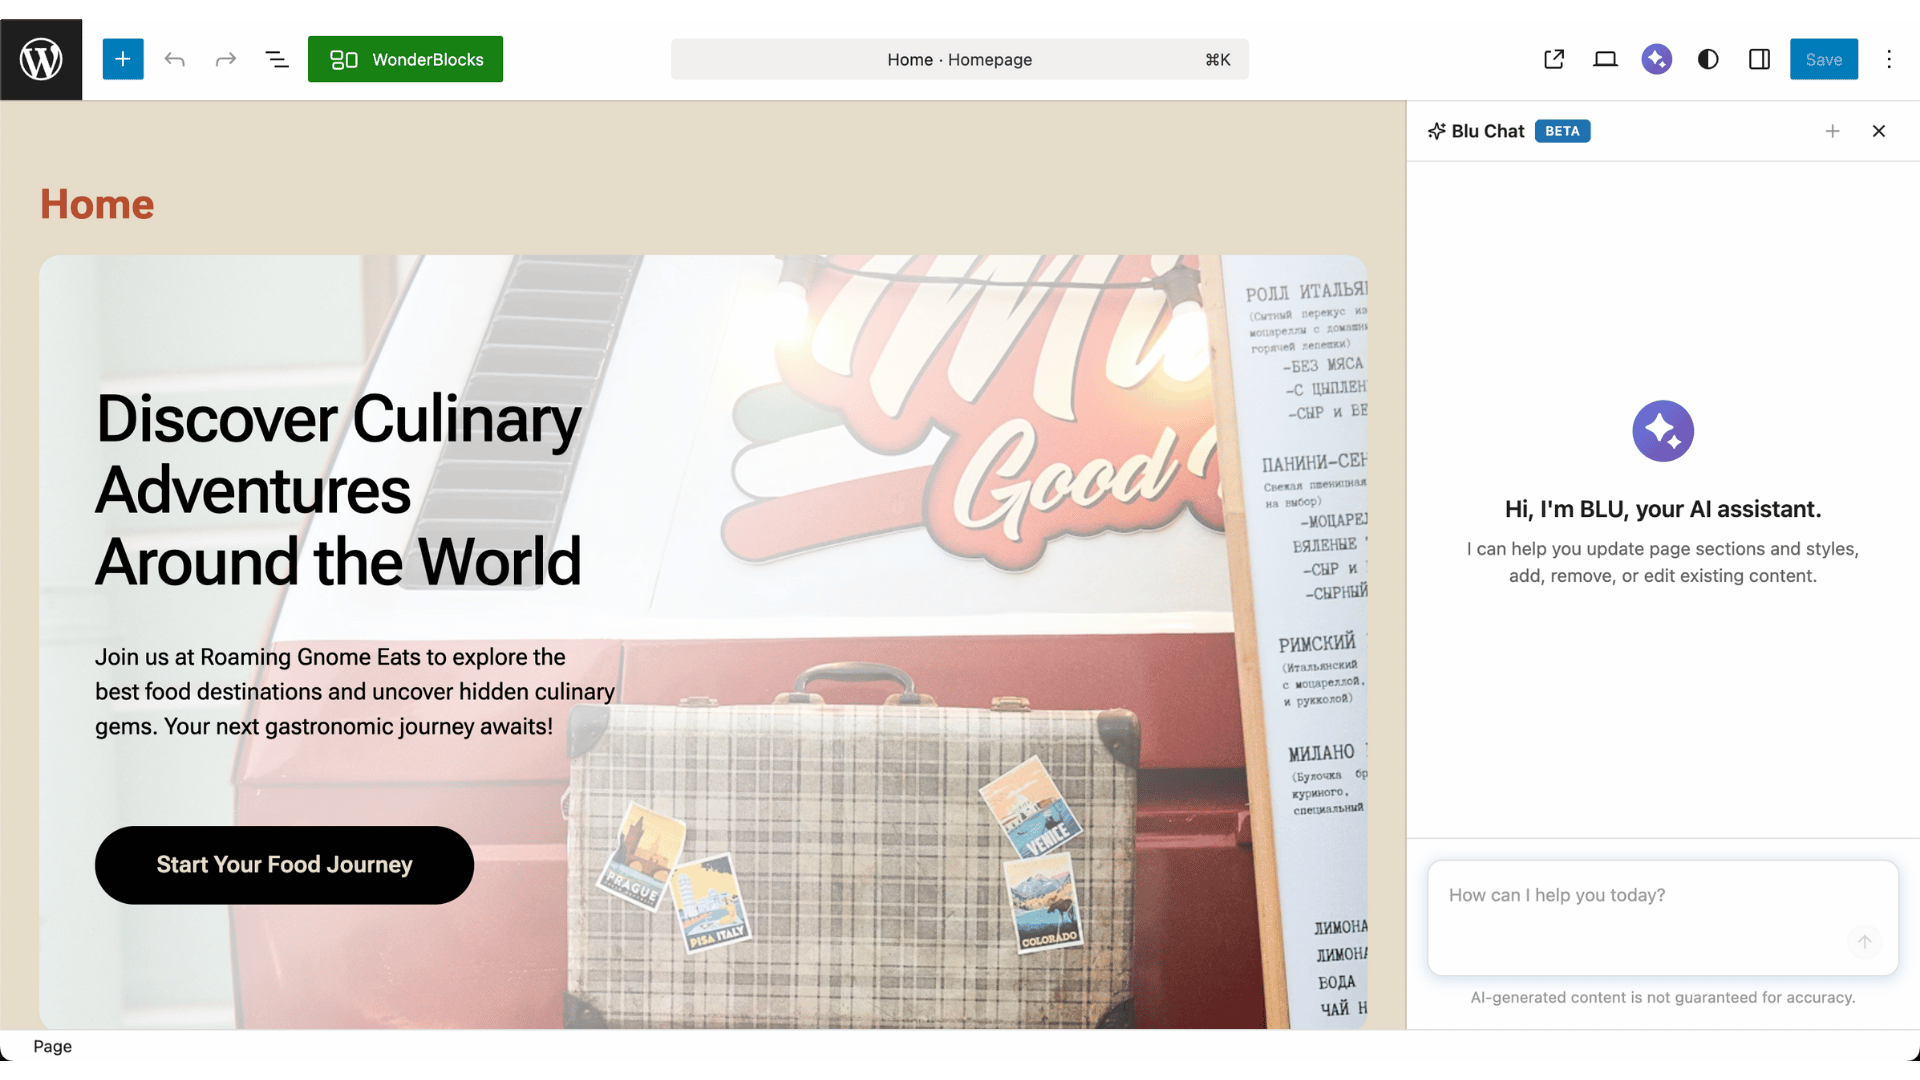The image size is (1920, 1080).
Task: Close the Blu Chat panel
Action: point(1879,131)
